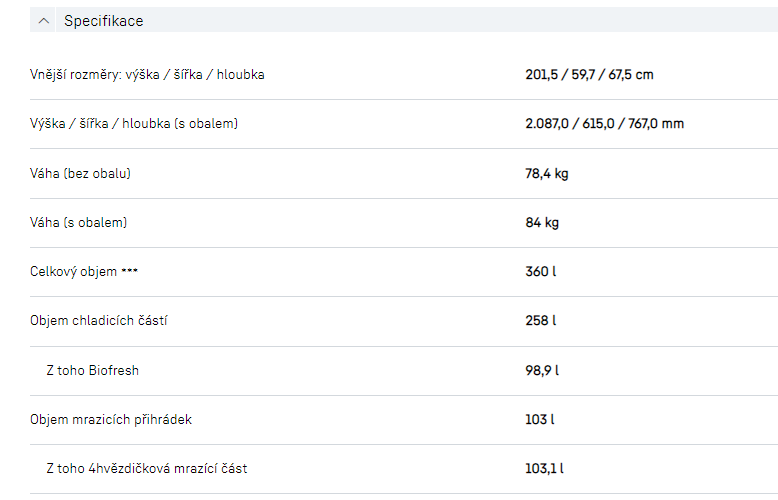The width and height of the screenshot is (778, 500).
Task: Click the Váha (s obalem) label
Action: (78, 223)
